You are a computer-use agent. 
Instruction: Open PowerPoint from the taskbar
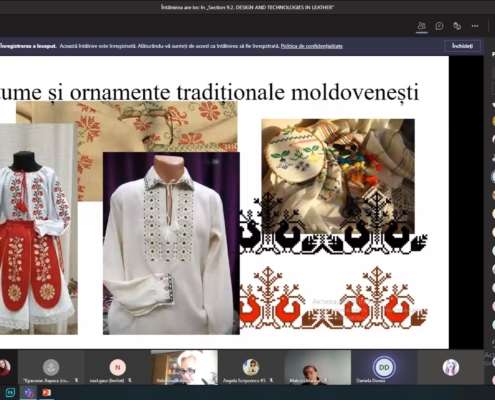(x=46, y=393)
